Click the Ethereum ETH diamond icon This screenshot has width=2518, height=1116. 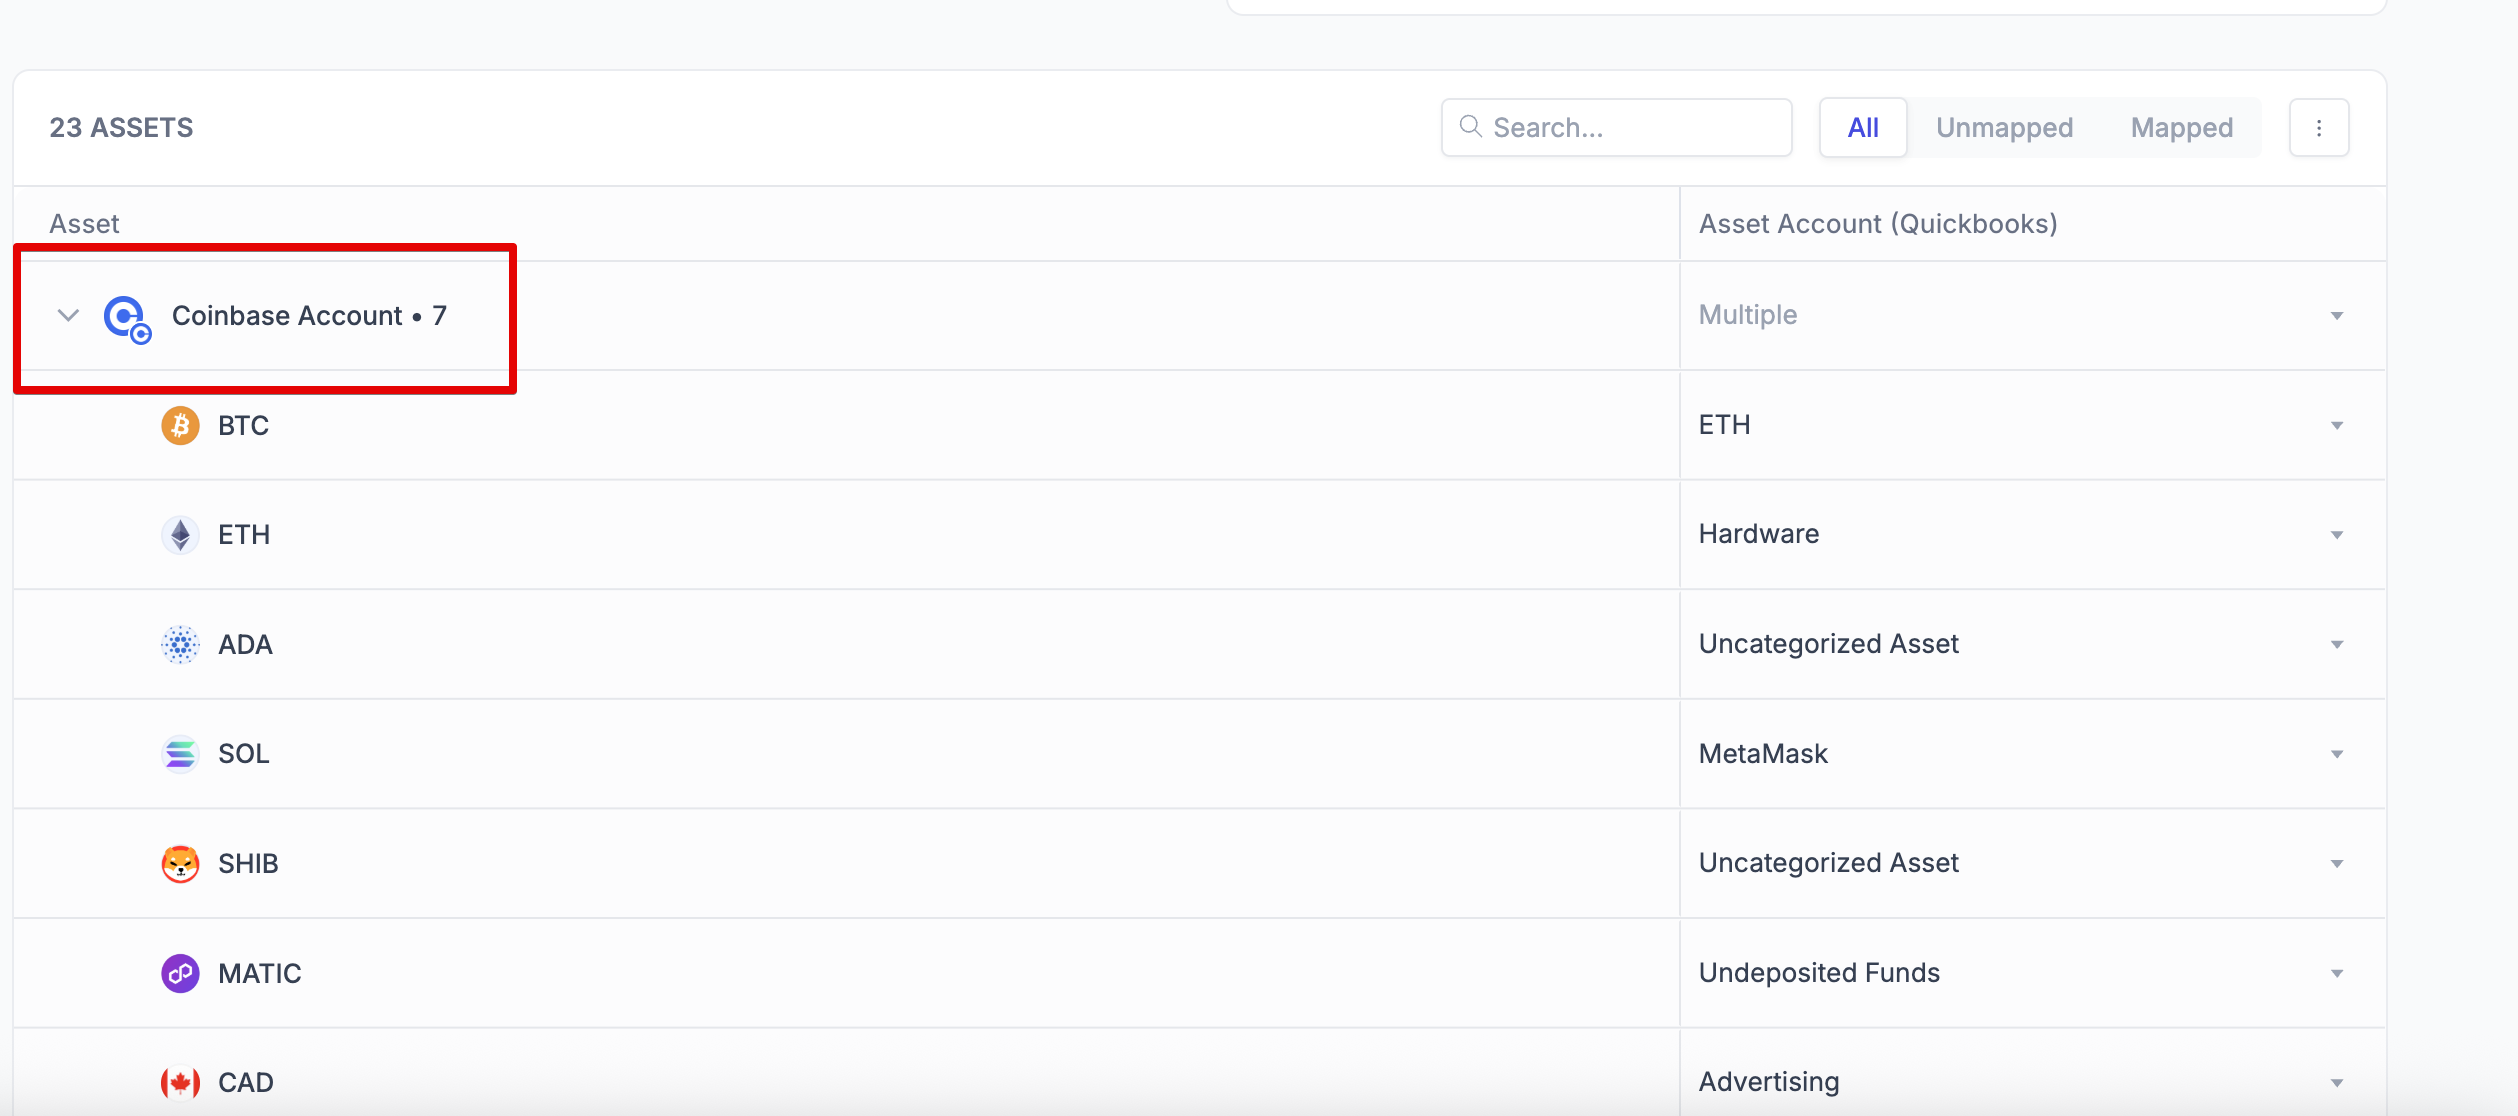tap(180, 535)
